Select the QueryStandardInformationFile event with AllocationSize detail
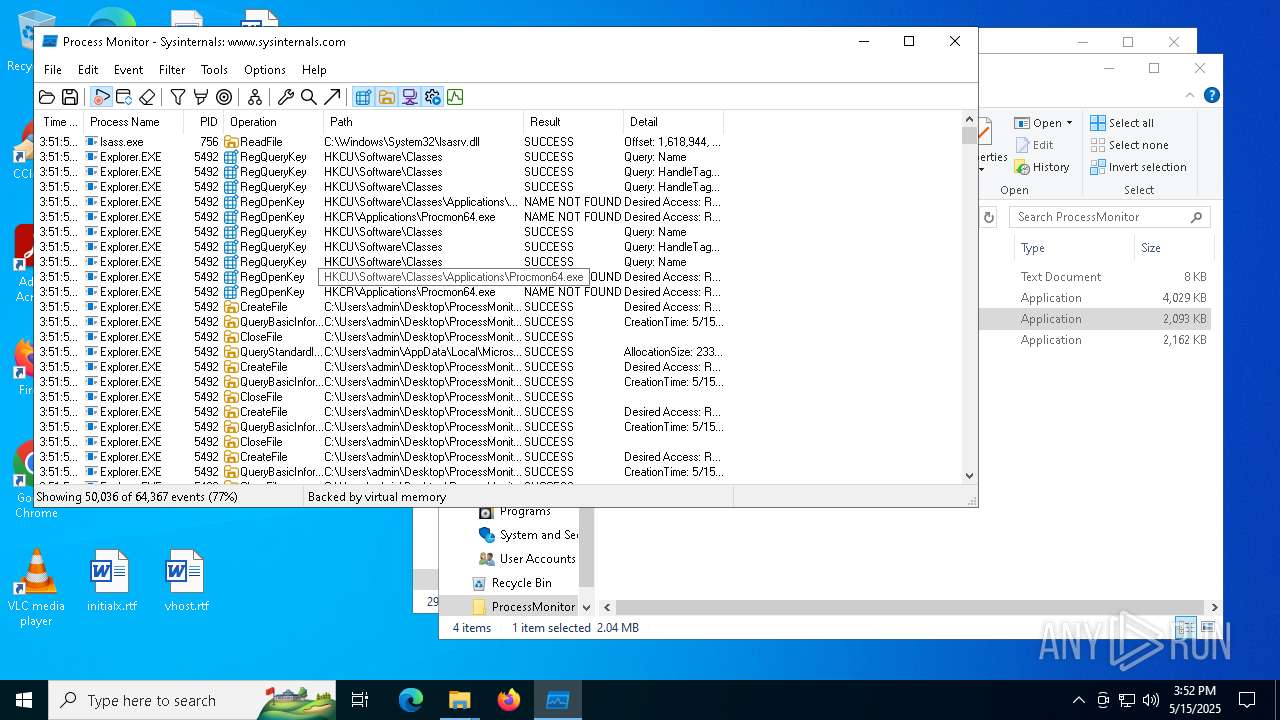The width and height of the screenshot is (1280, 720). [380, 352]
